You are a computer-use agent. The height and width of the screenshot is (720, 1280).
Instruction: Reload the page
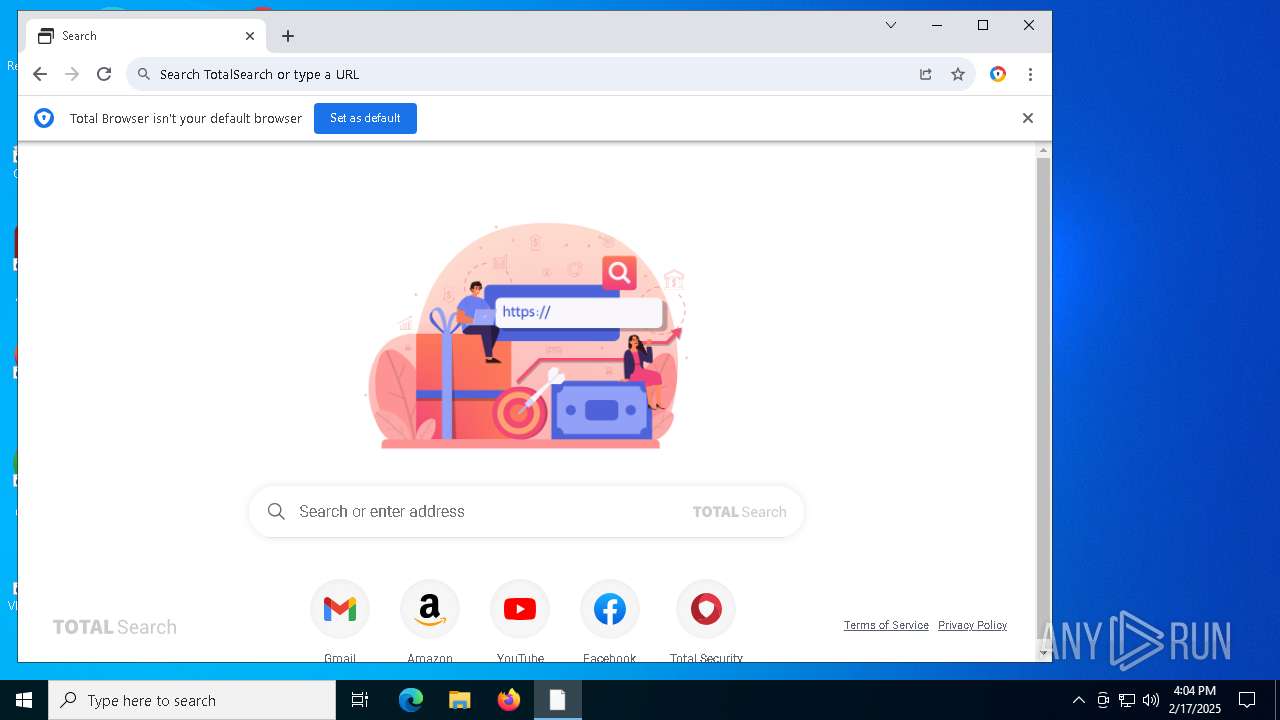(x=104, y=74)
